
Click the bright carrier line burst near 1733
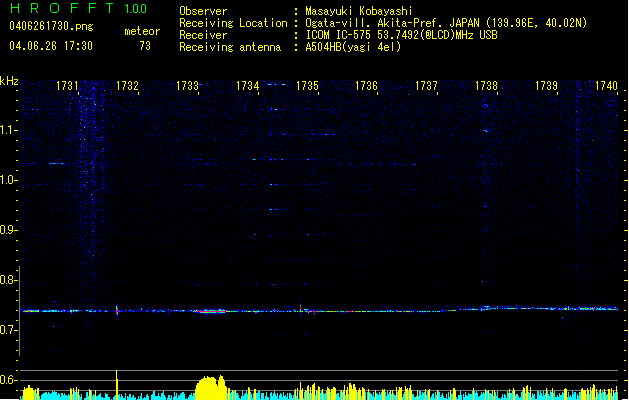click(210, 311)
